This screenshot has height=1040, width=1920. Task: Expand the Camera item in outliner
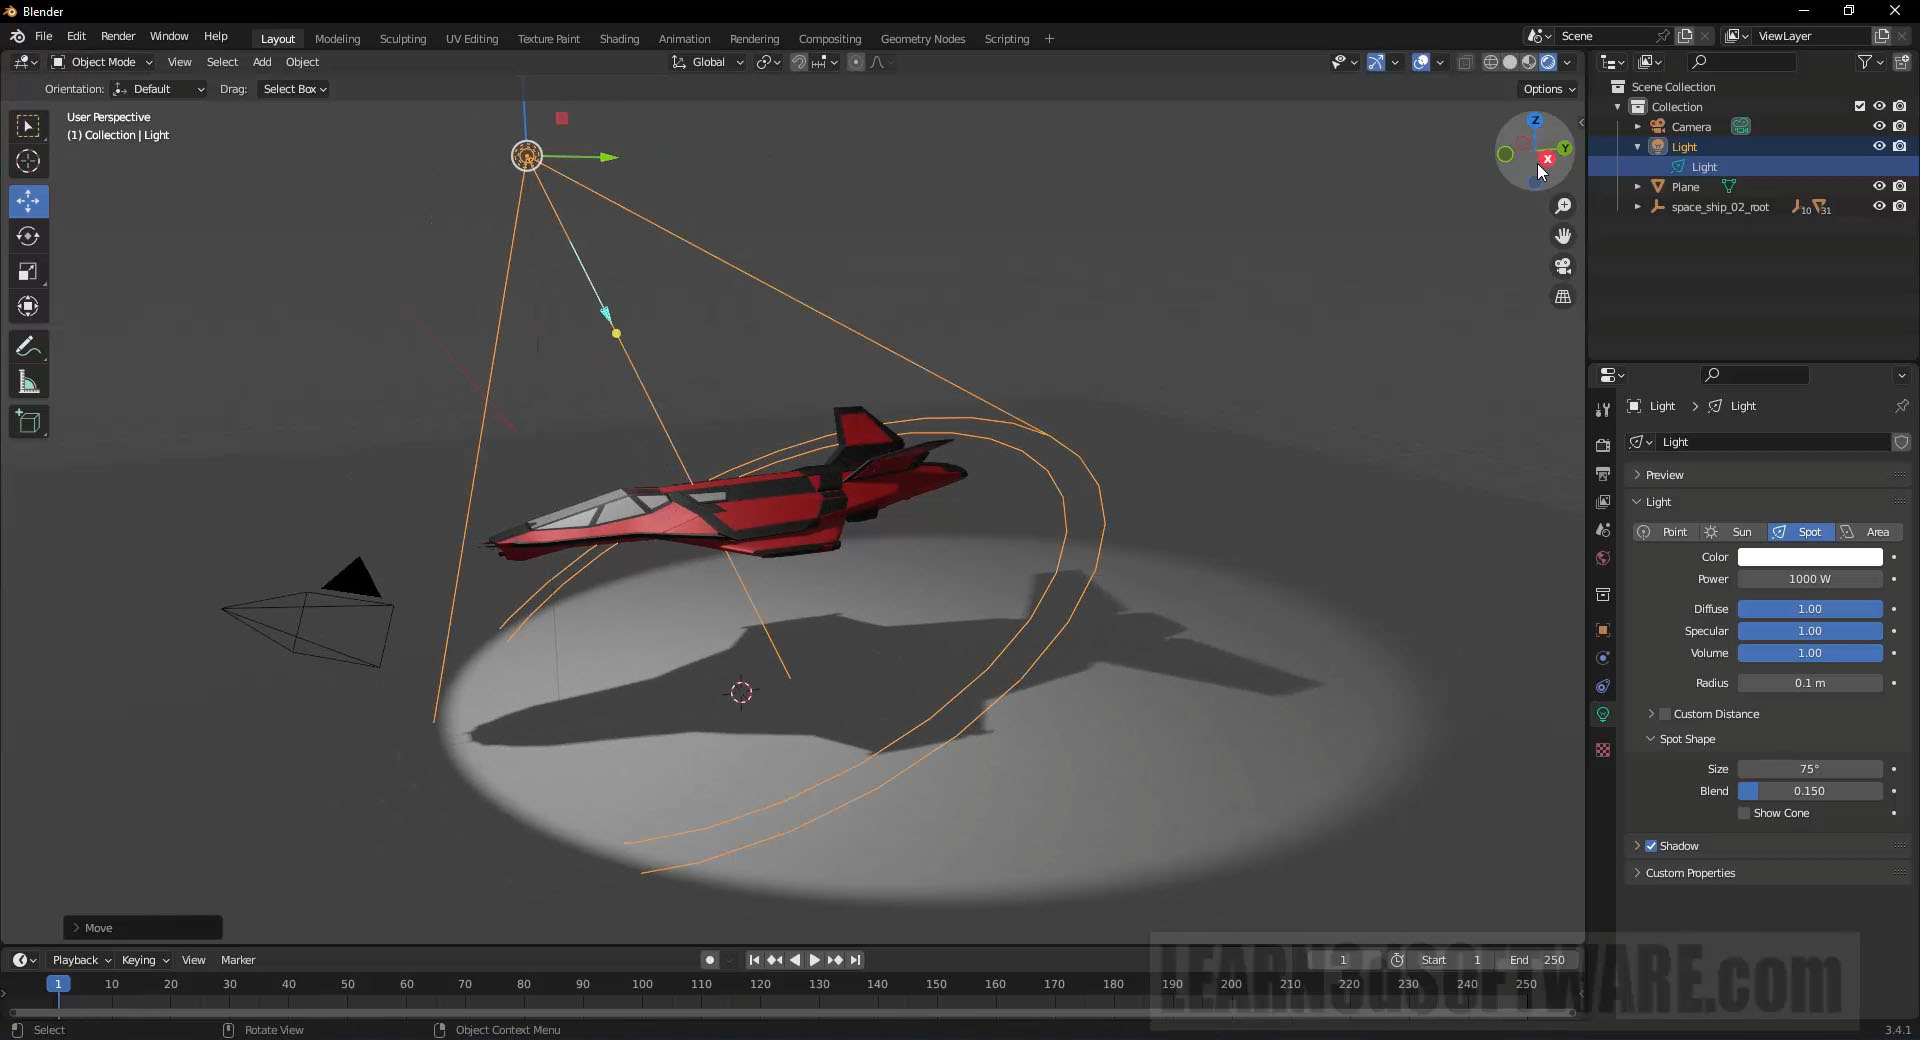pyautogui.click(x=1637, y=127)
